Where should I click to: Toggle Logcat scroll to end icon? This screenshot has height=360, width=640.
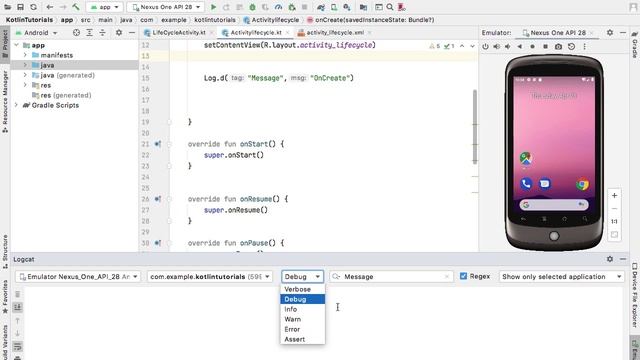(18, 307)
